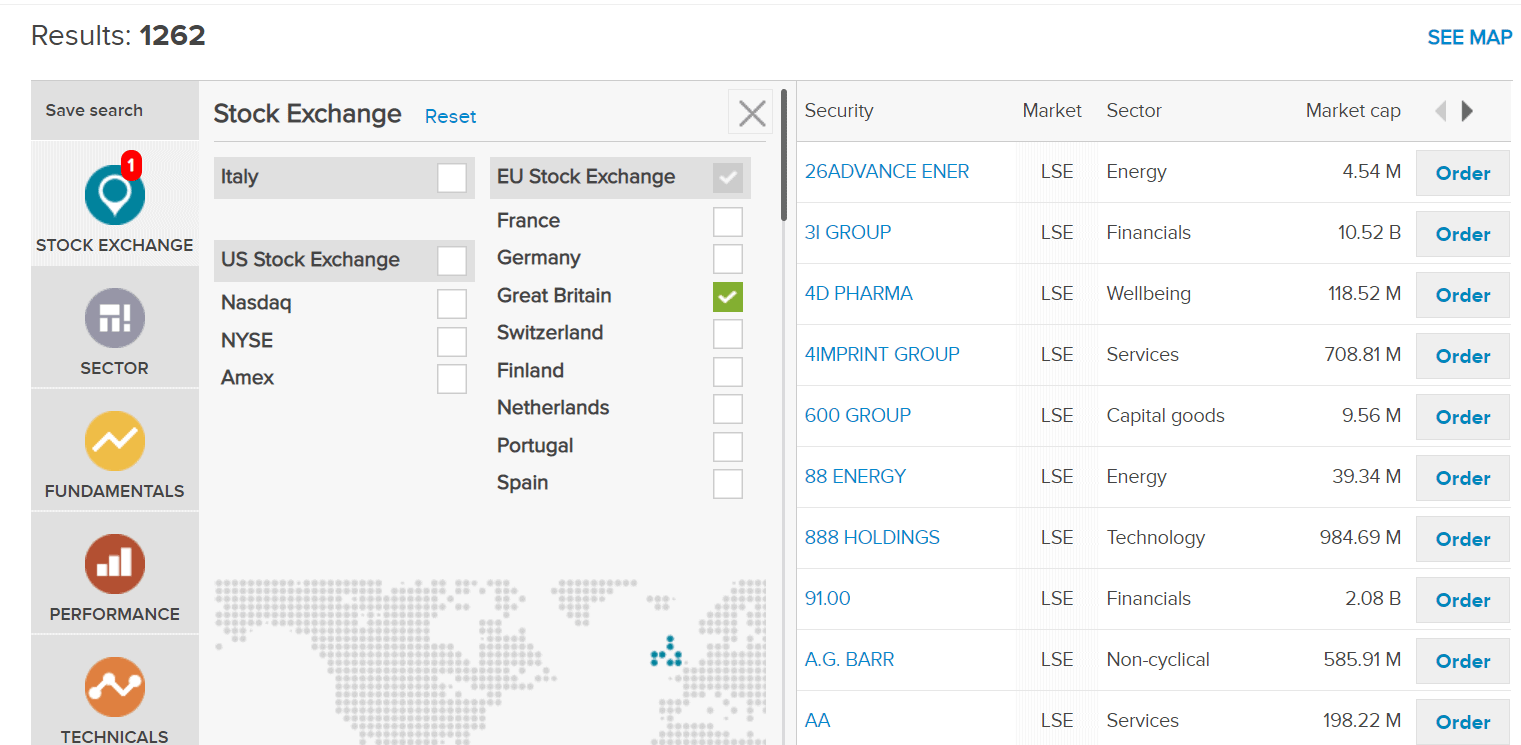Open the 88 ENERGY security
Image resolution: width=1521 pixels, height=745 pixels.
pyautogui.click(x=855, y=476)
